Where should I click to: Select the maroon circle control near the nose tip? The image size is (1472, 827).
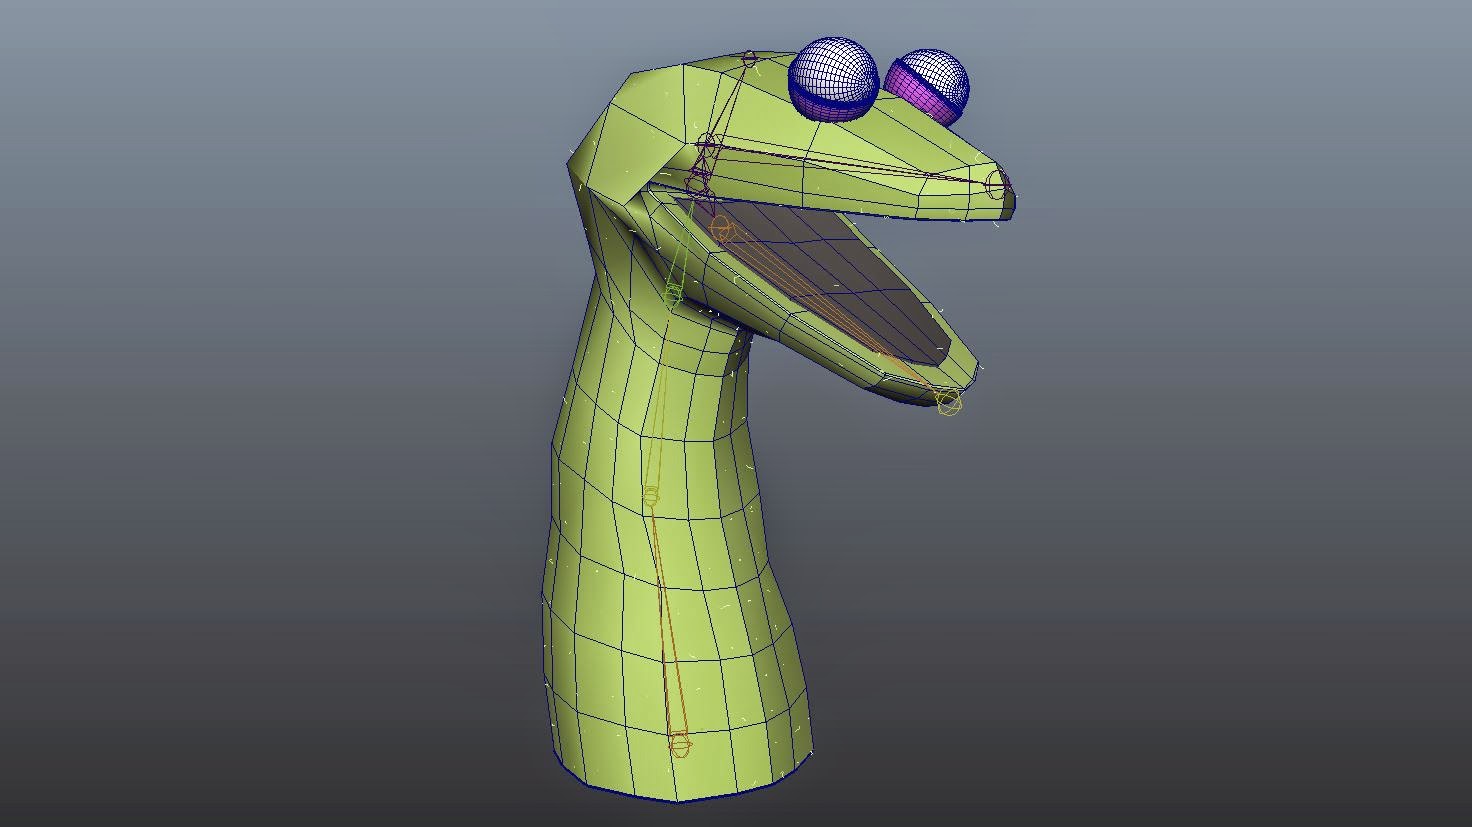[x=995, y=180]
